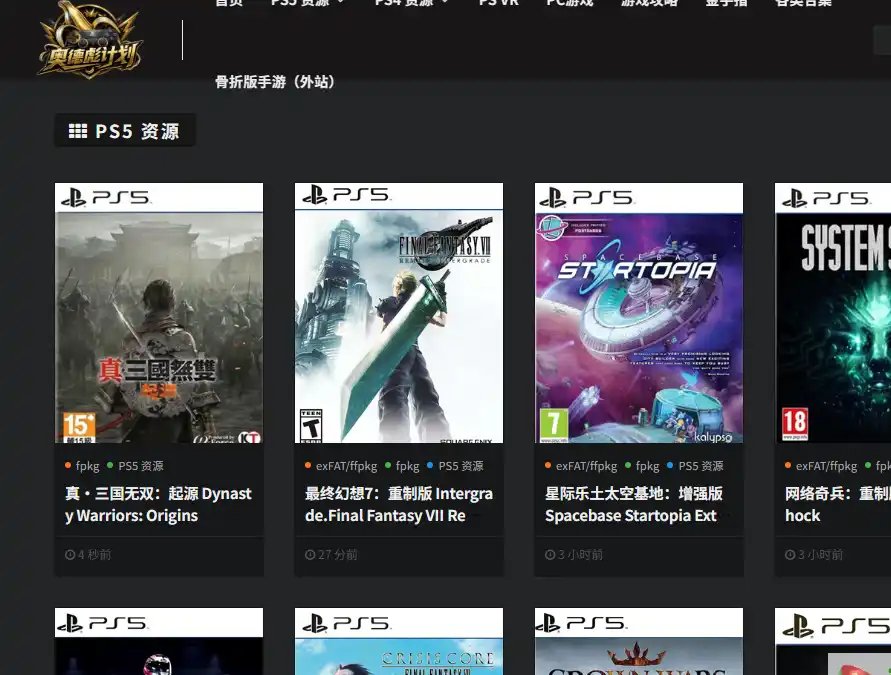The width and height of the screenshot is (891, 675).
Task: Select the PS5 资源 tag on the 星际乐土太空基地 card
Action: 701,466
